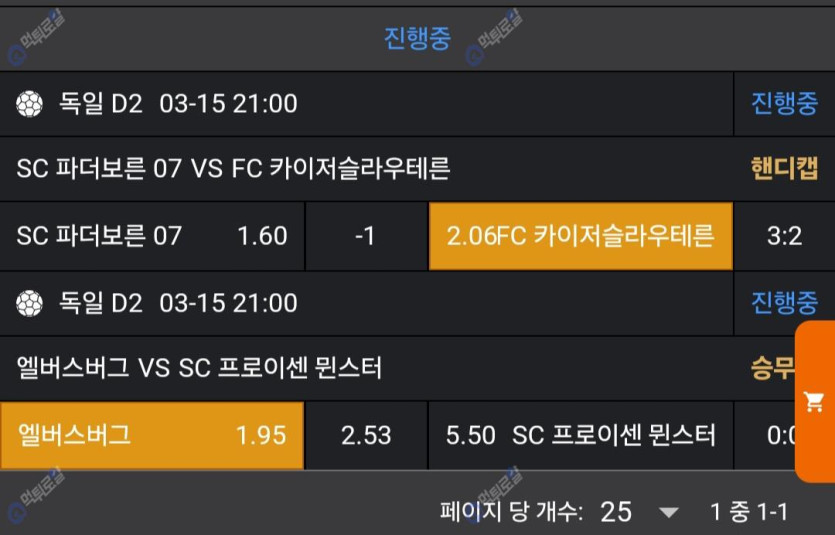
Task: Open the per-page count dropdown arrow
Action: 669,513
